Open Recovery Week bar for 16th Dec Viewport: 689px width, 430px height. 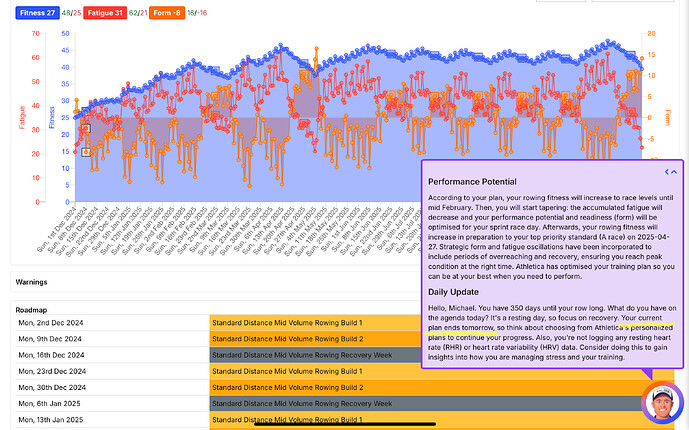[315, 355]
